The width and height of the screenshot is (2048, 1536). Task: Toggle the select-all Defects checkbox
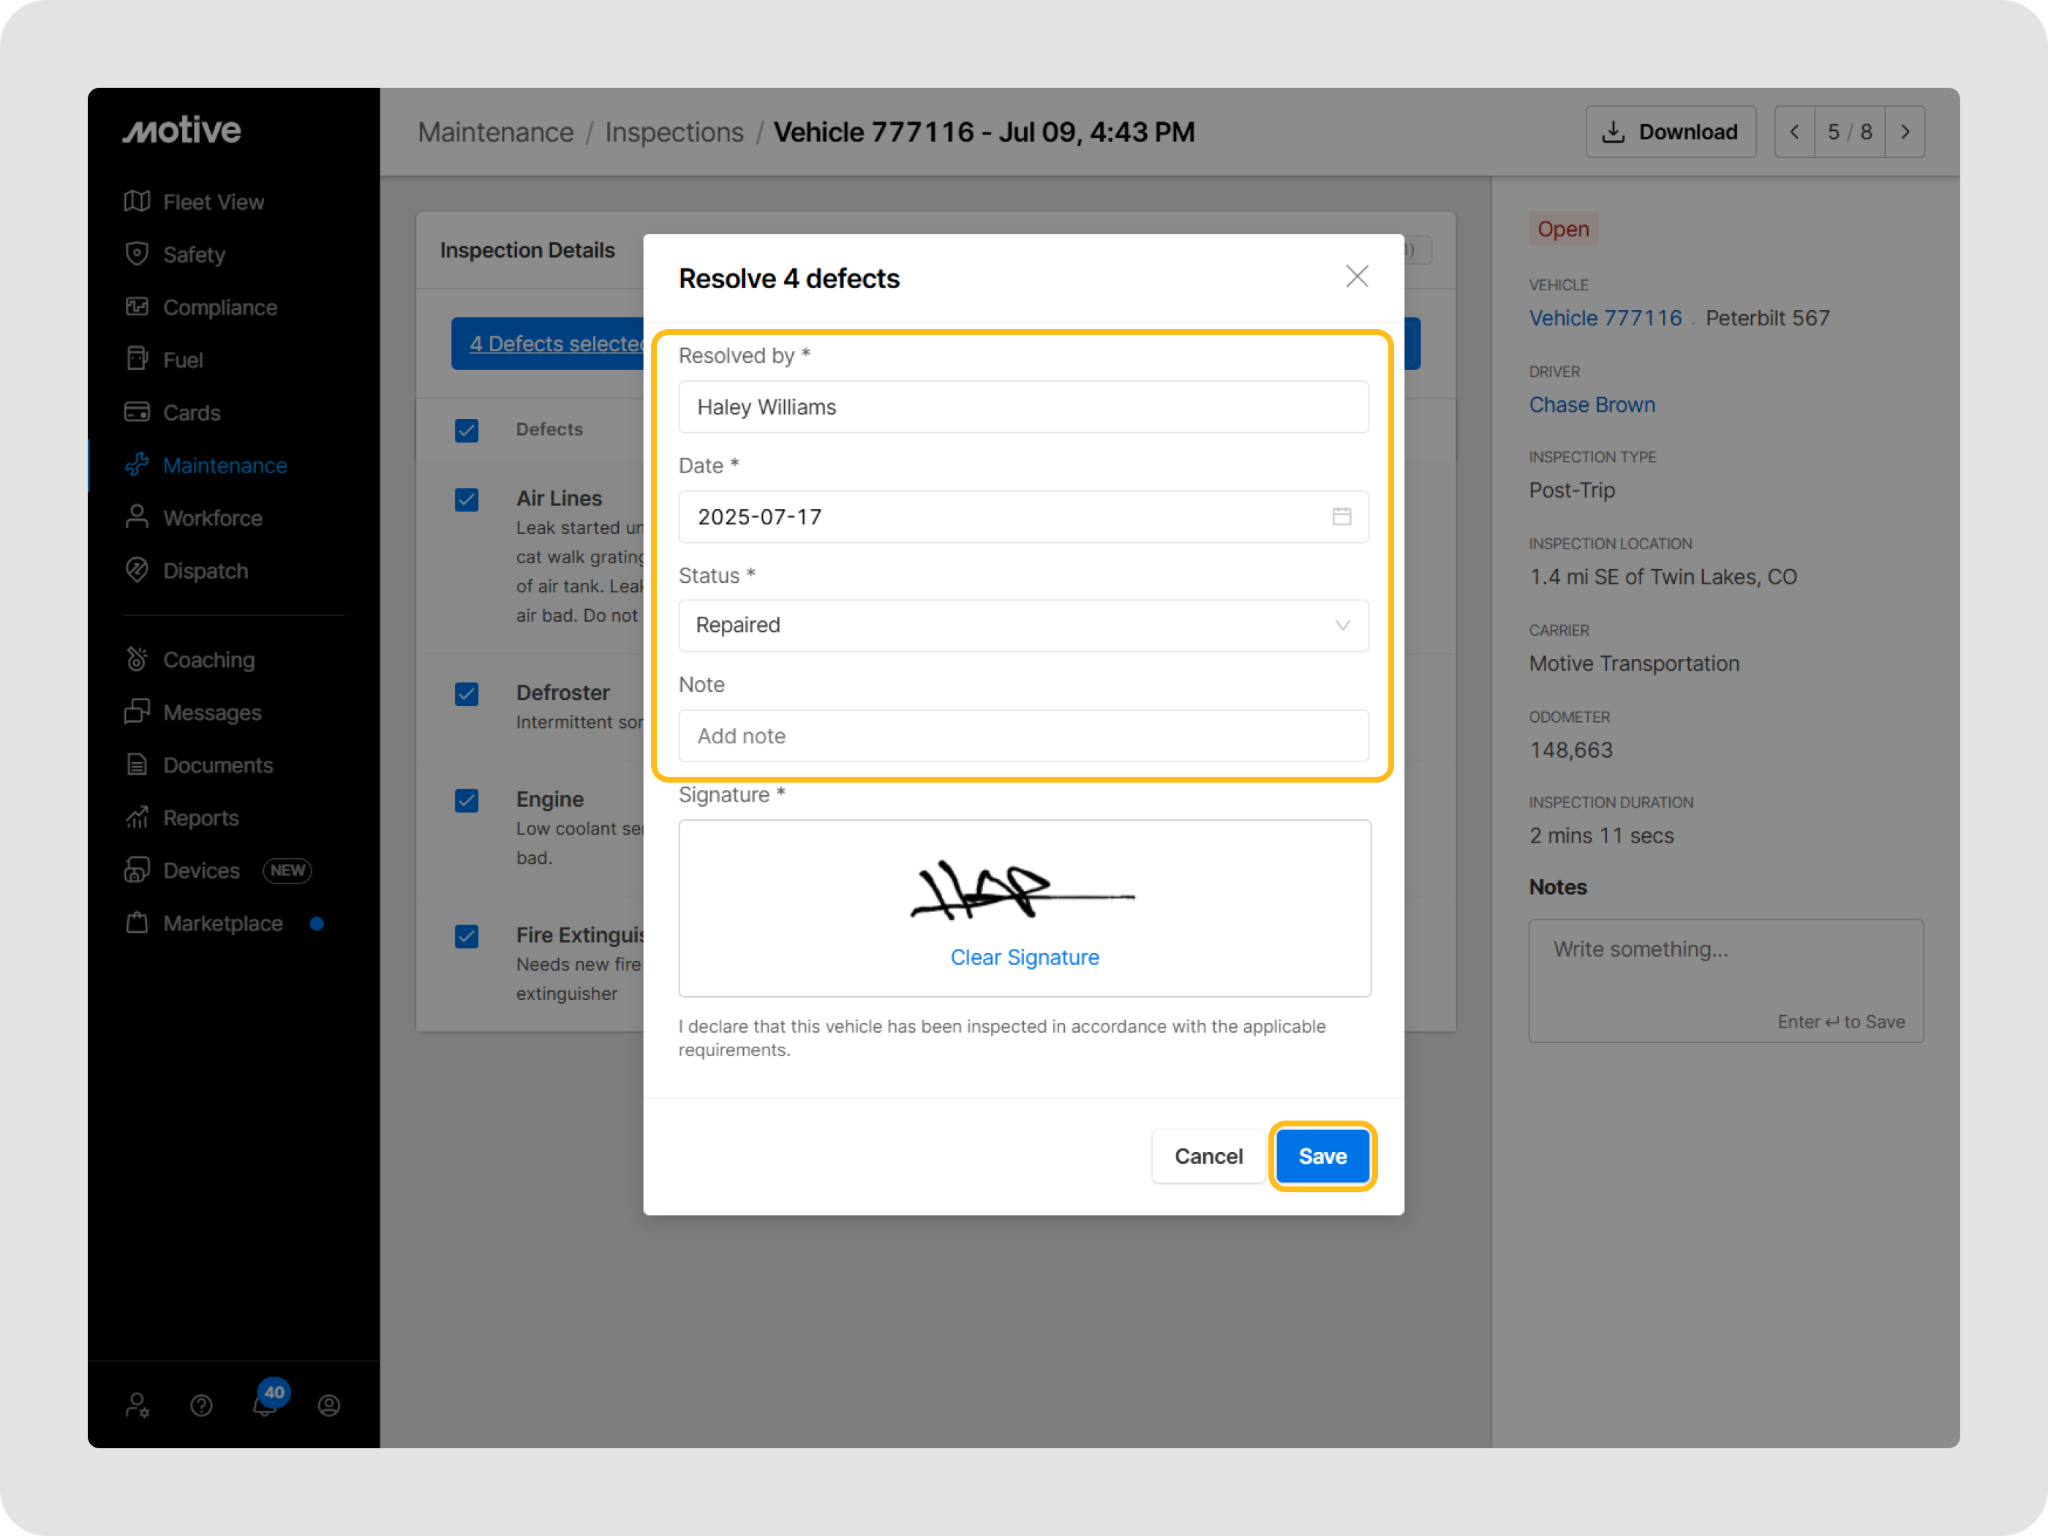click(467, 430)
